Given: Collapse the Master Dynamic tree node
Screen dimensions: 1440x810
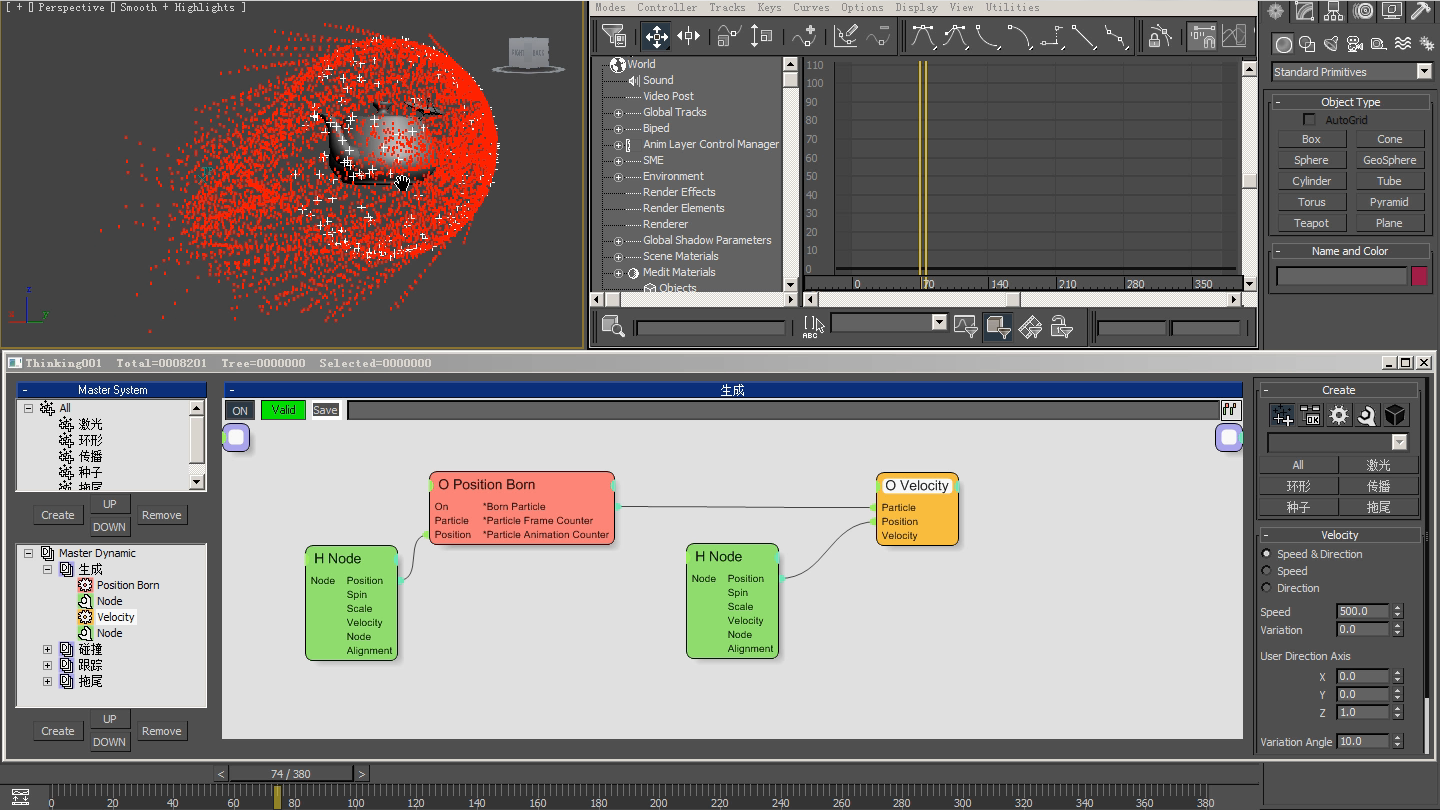Looking at the screenshot, I should (x=29, y=553).
